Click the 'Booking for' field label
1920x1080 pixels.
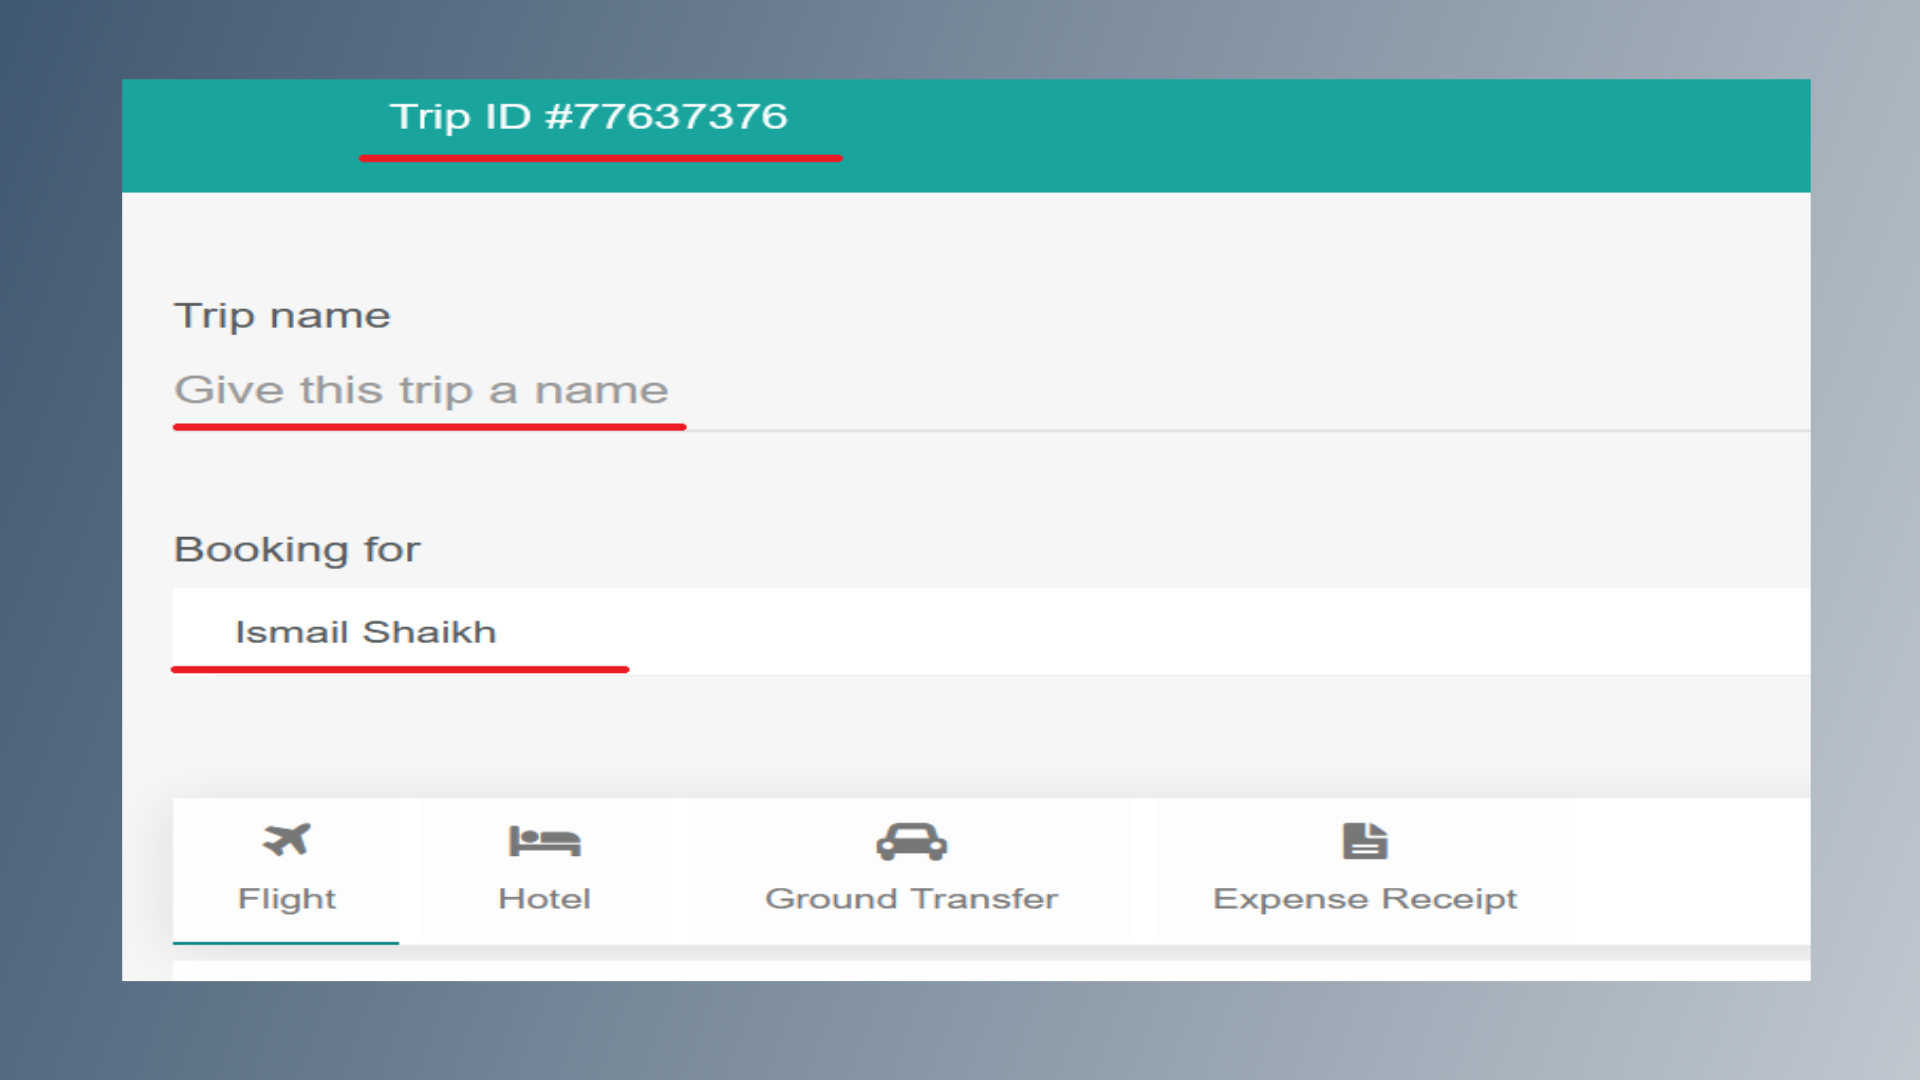click(x=297, y=549)
